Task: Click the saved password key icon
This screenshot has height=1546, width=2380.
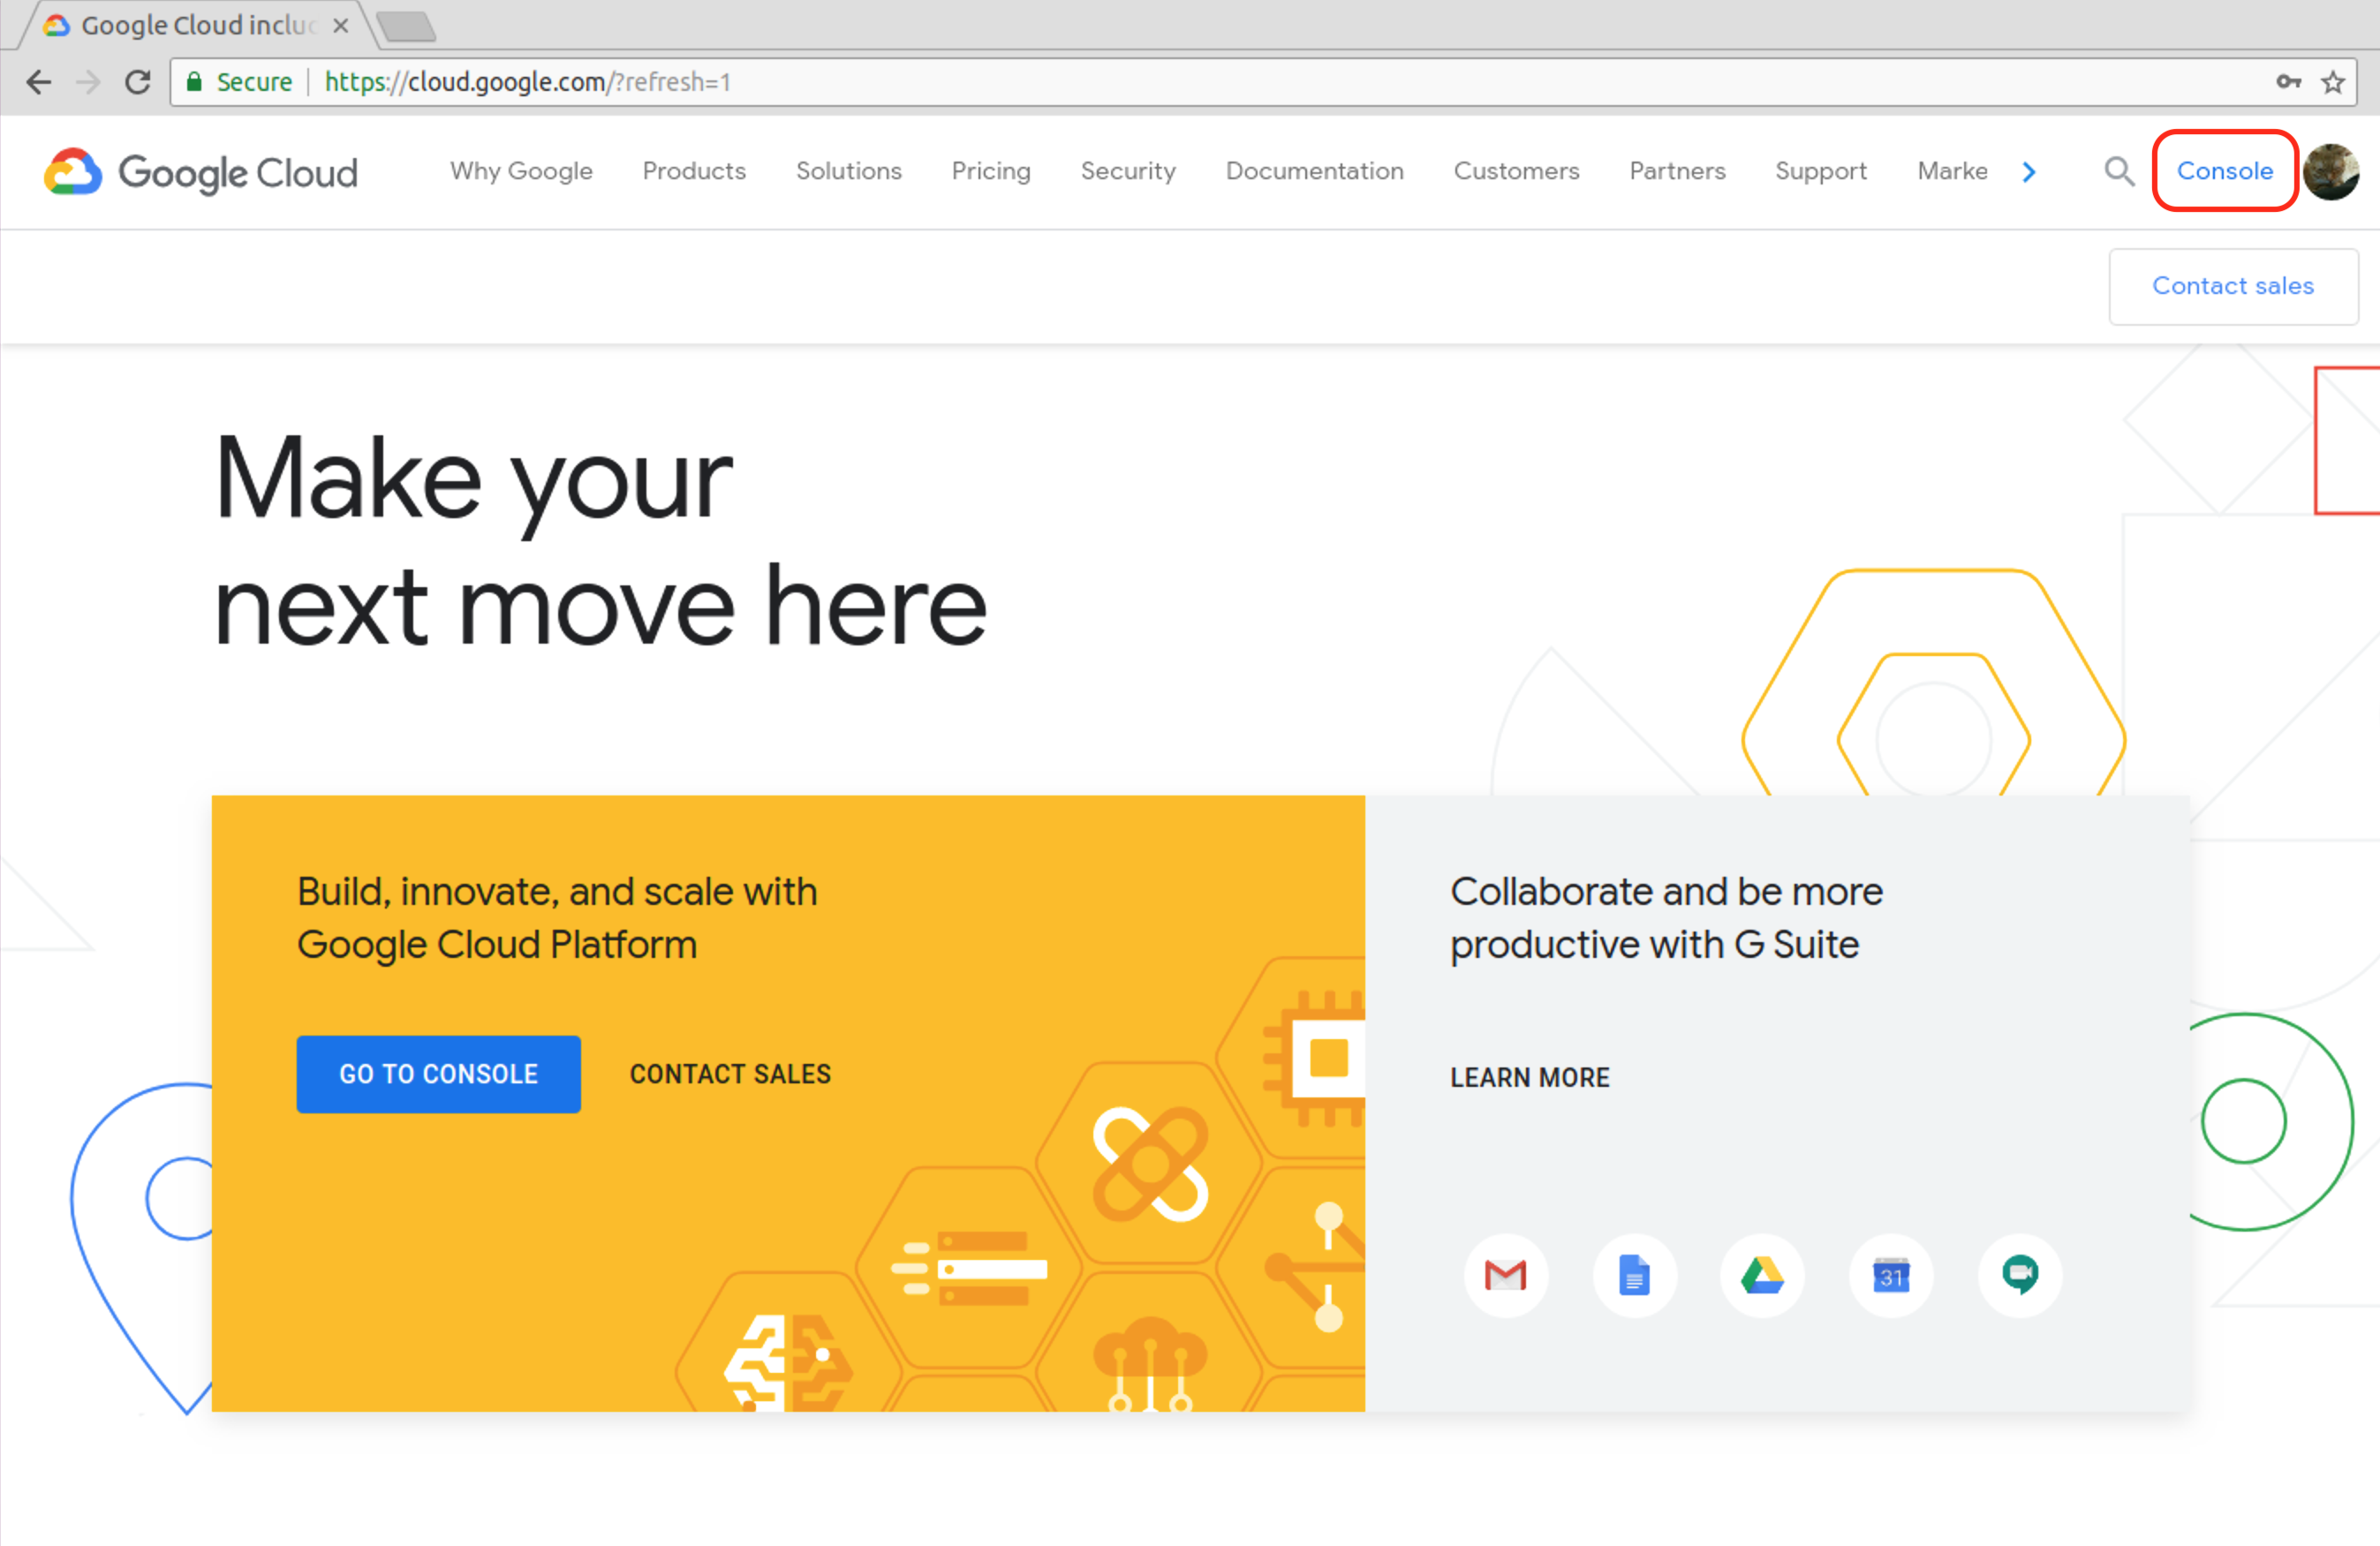Action: tap(2288, 82)
